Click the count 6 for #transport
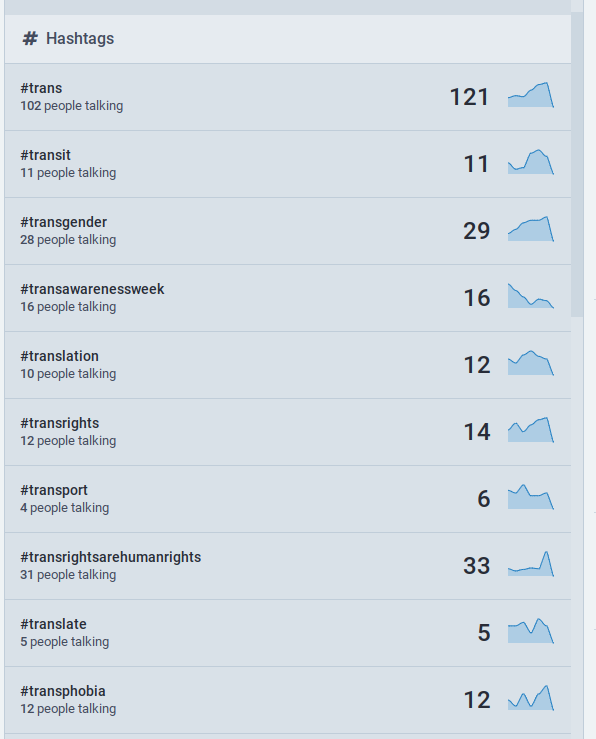The image size is (596, 739). [x=484, y=499]
